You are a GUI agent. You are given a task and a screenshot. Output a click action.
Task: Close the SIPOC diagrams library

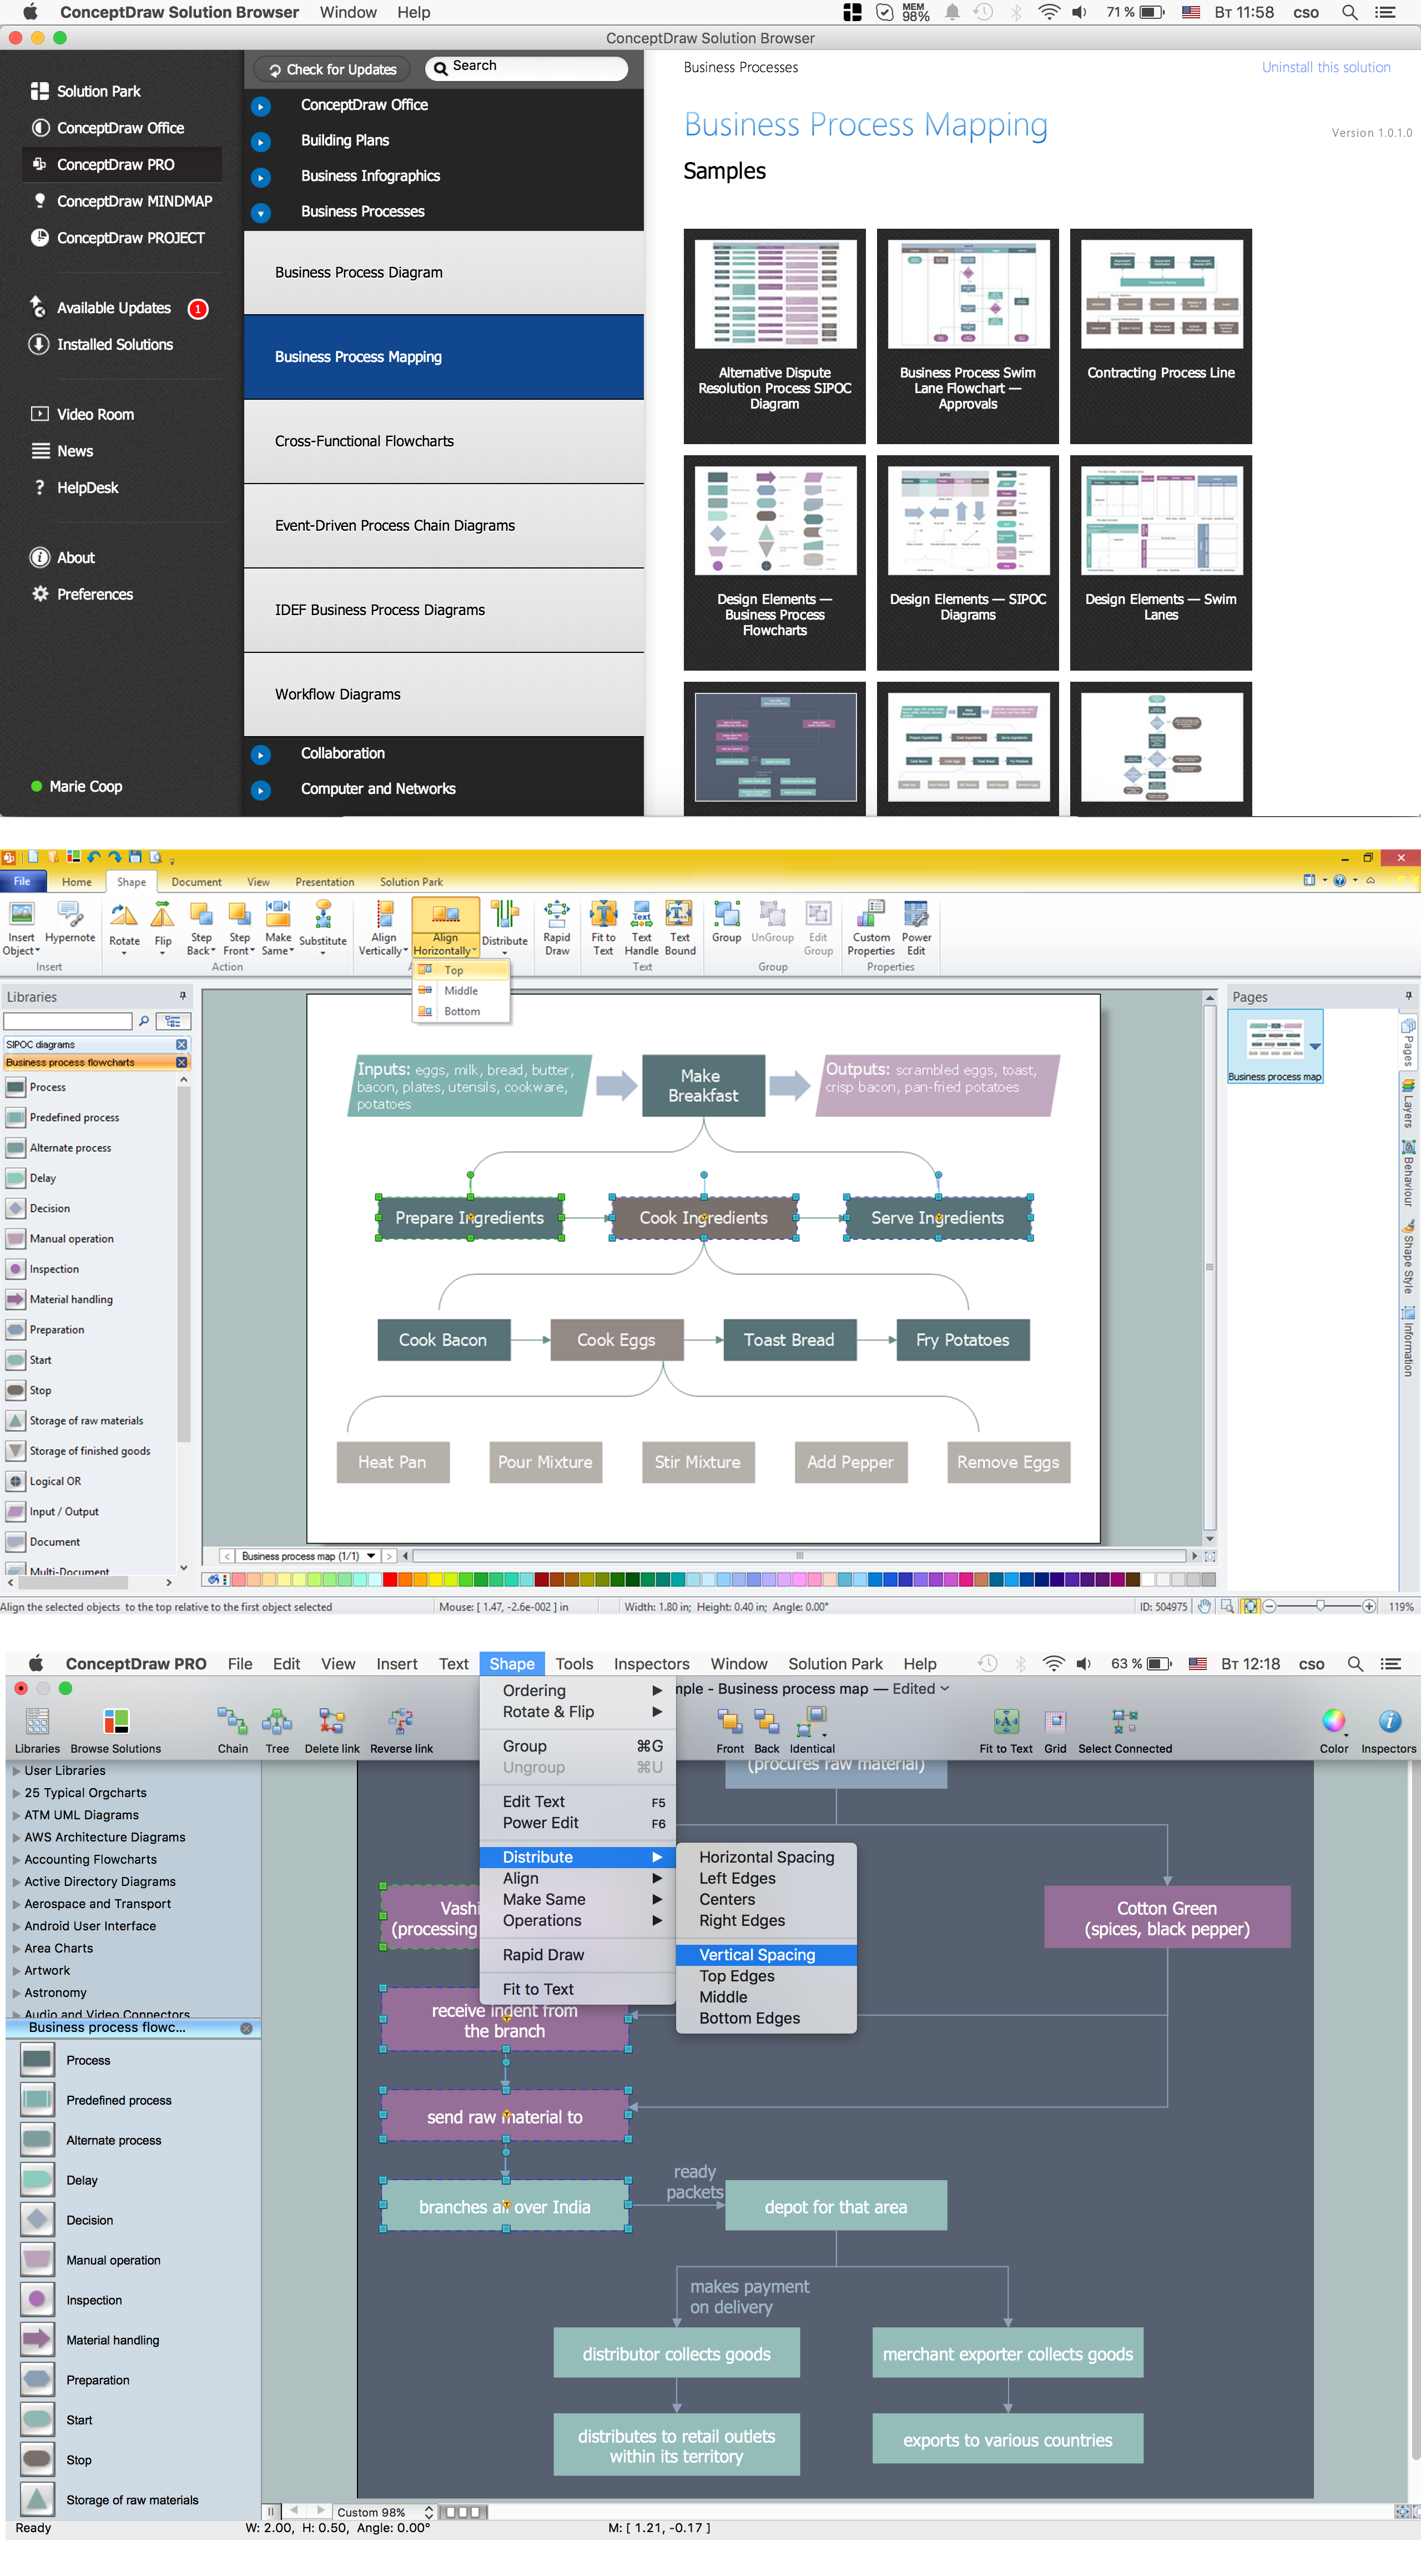coord(181,1044)
